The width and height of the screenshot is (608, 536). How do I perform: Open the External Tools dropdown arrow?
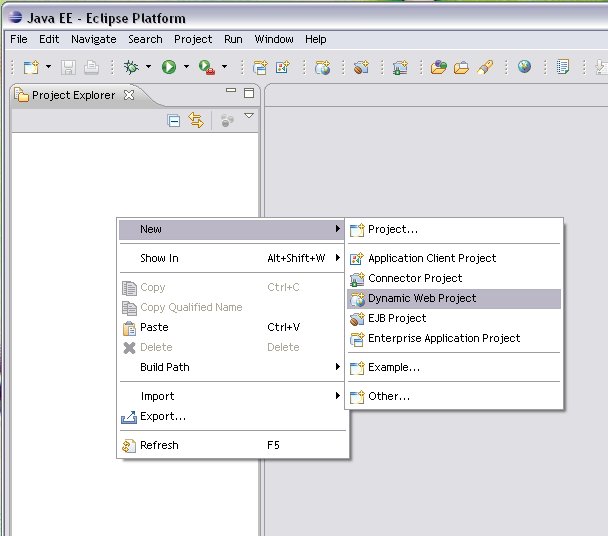click(x=224, y=67)
